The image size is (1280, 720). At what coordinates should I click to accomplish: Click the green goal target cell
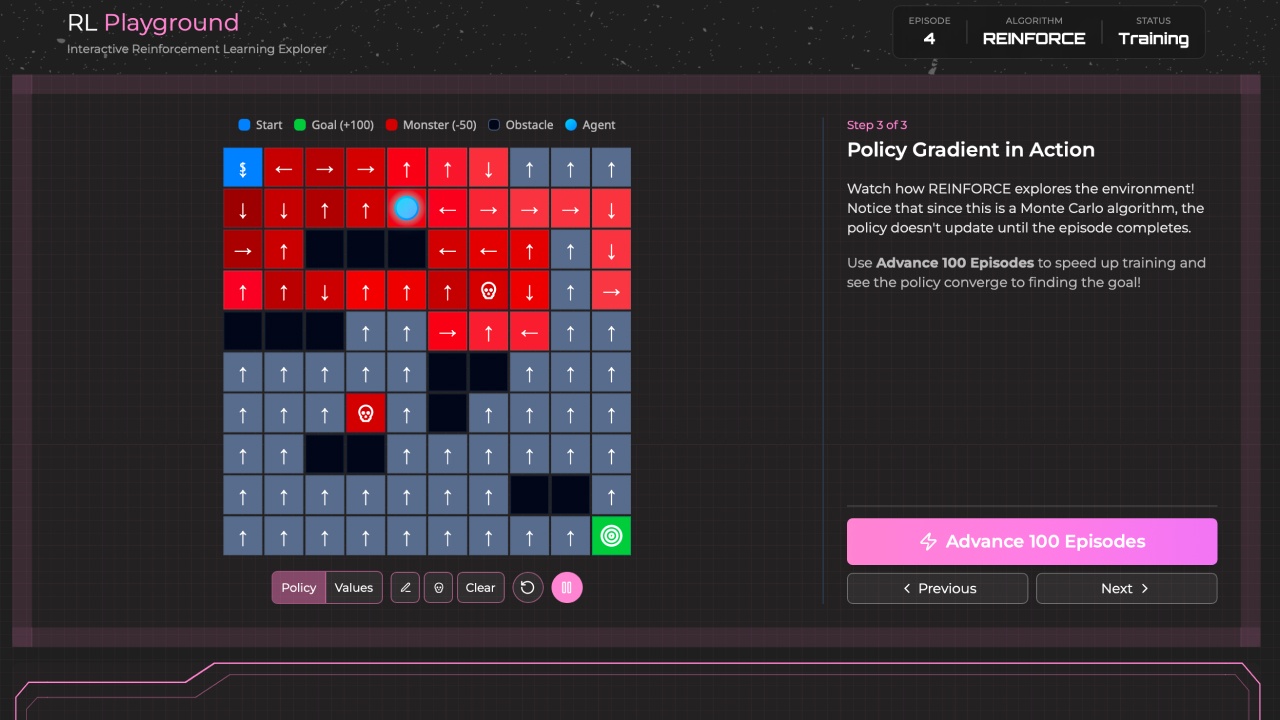[x=611, y=535]
